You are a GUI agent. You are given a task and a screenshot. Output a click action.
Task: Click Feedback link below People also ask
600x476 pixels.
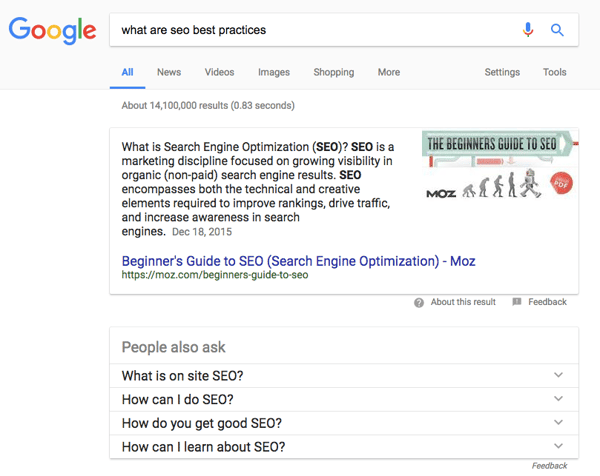coord(549,466)
